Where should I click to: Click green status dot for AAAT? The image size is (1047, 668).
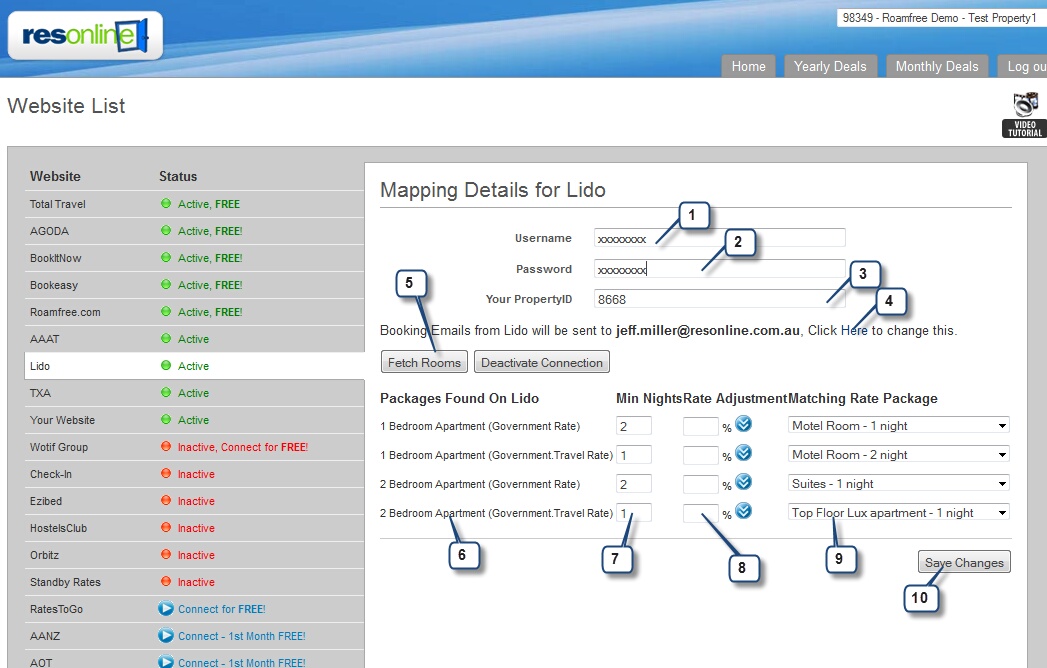(166, 339)
